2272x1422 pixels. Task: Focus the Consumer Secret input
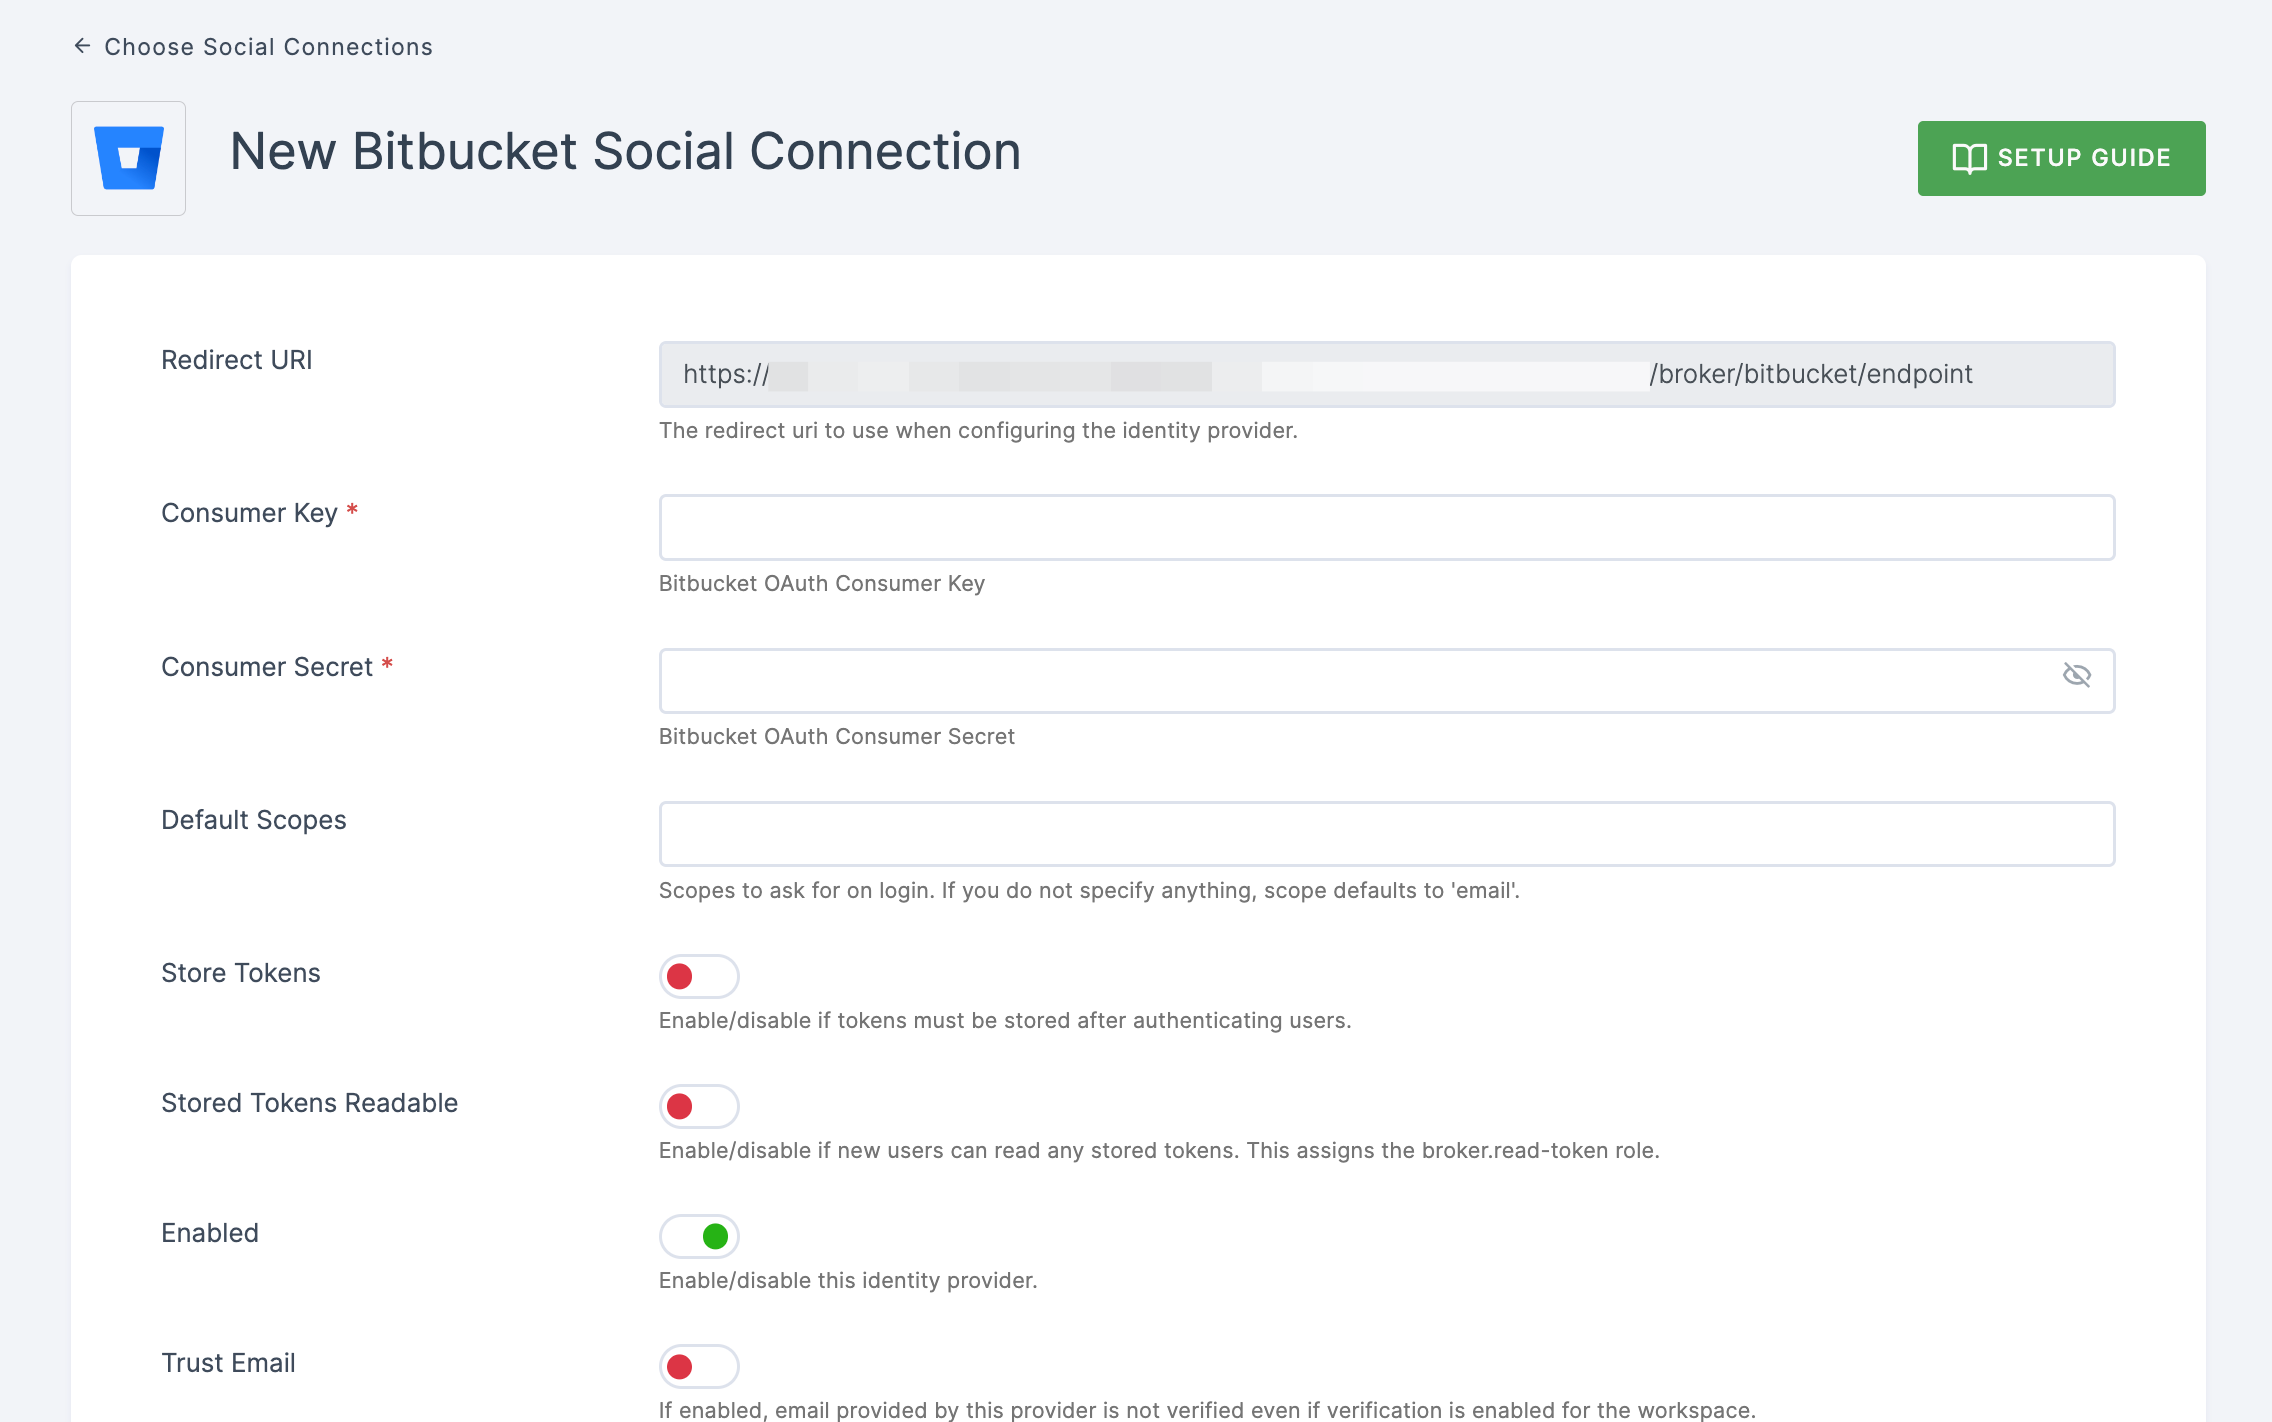1386,680
